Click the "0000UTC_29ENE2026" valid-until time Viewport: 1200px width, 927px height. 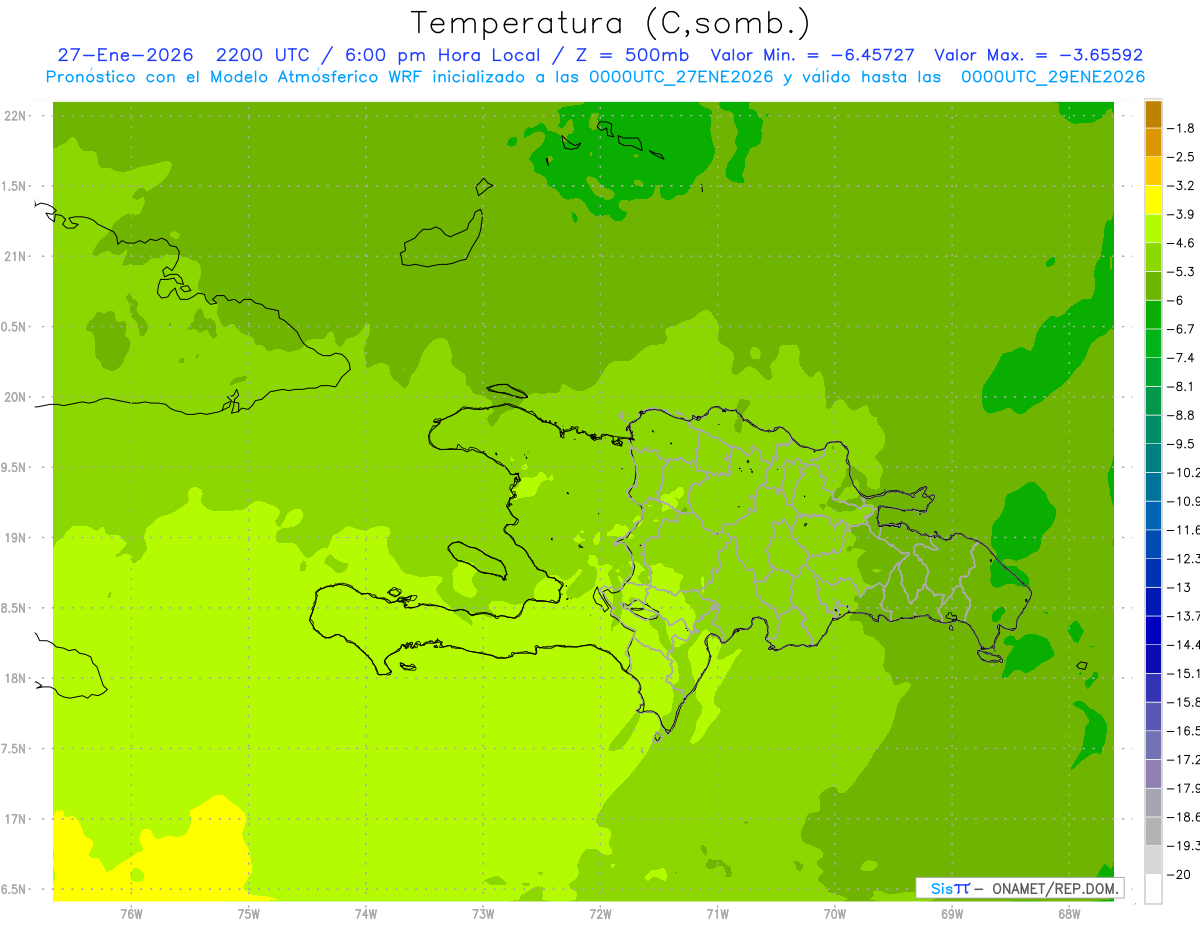(x=1053, y=77)
